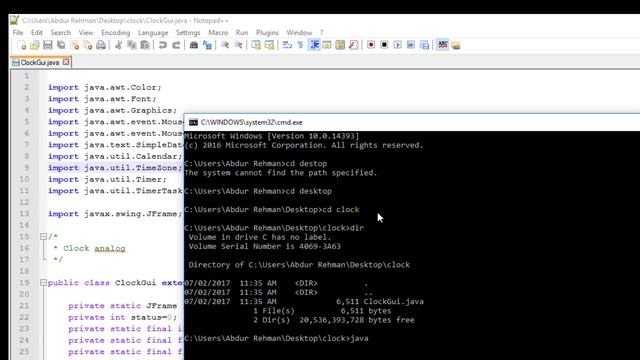The image size is (640, 360).
Task: Open the Plugins menu
Action: [x=267, y=33]
